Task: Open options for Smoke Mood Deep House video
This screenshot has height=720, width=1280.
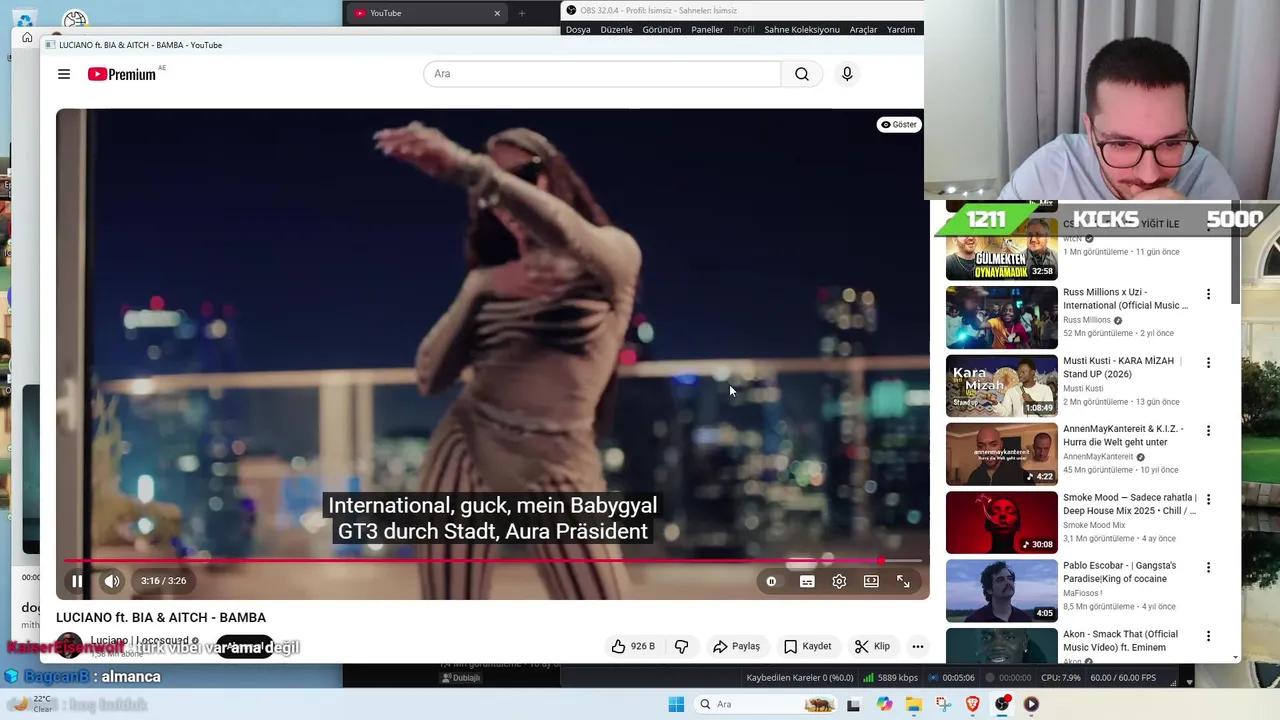Action: 1208,499
